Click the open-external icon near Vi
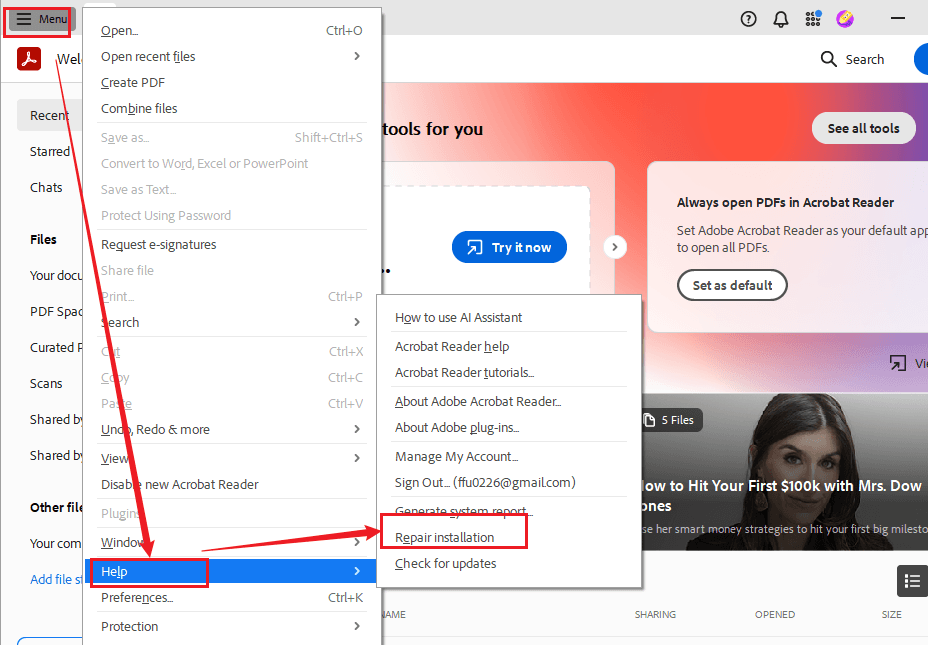The width and height of the screenshot is (928, 645). pos(898,363)
